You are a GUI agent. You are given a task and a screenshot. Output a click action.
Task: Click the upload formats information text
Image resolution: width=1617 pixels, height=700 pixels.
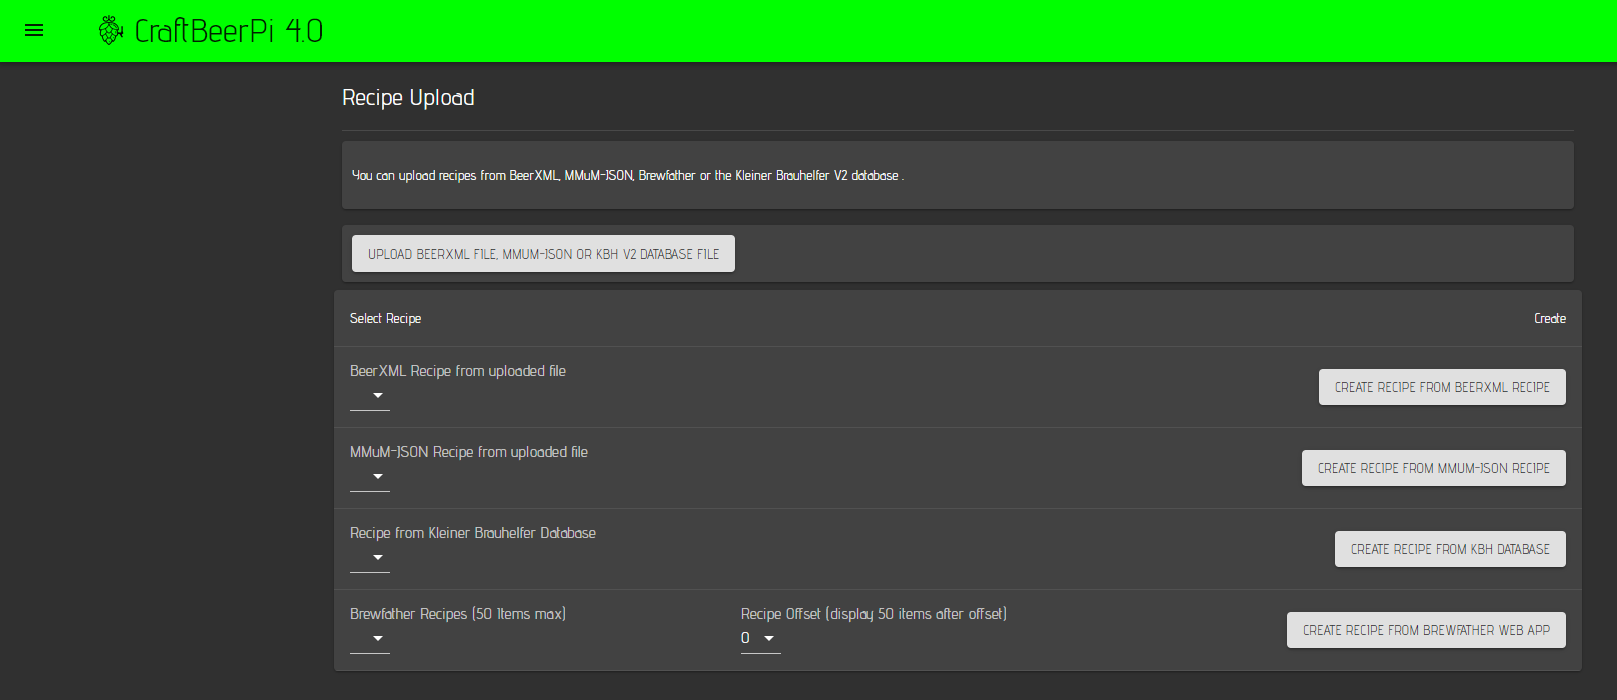[x=627, y=176]
